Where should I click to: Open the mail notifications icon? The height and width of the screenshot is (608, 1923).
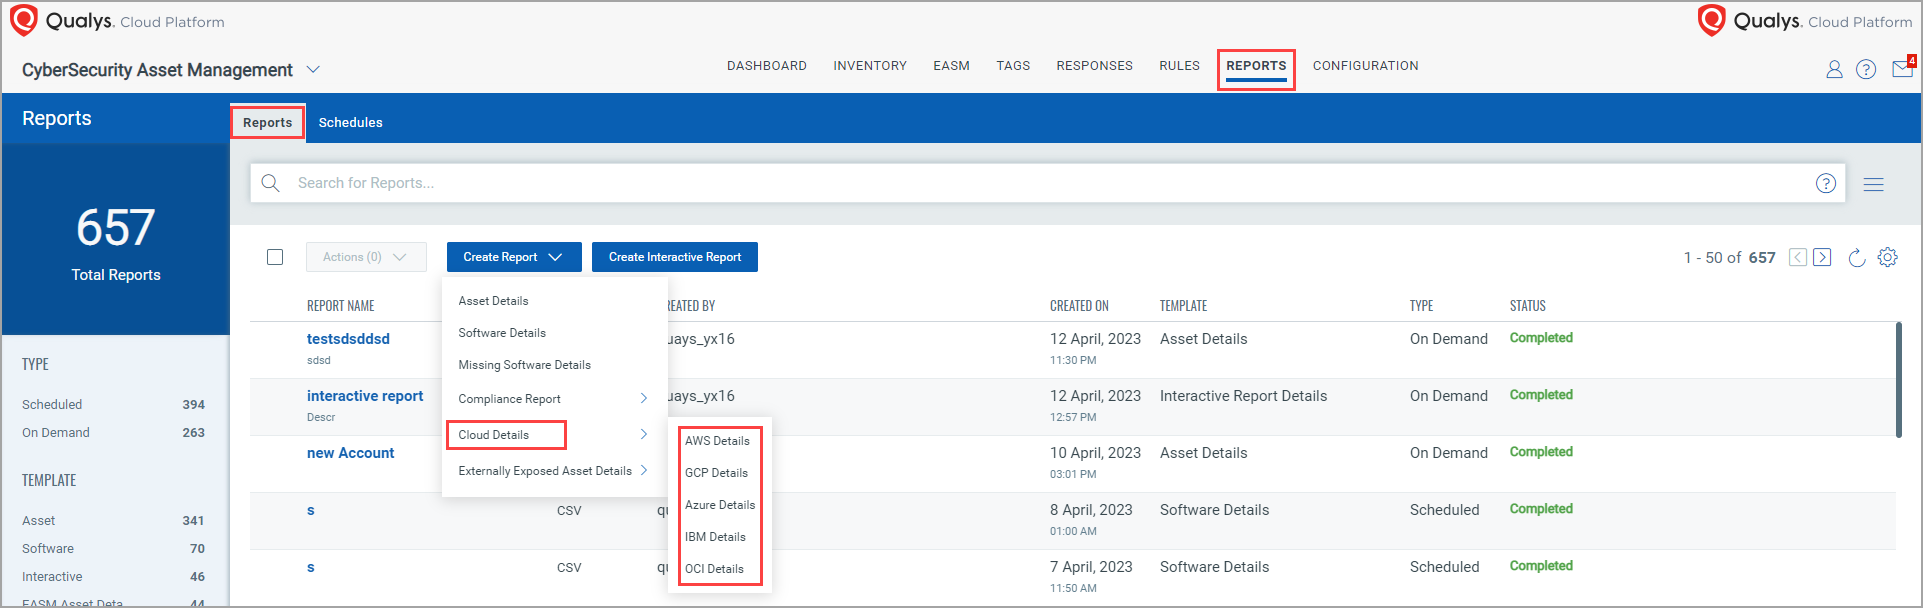1903,68
